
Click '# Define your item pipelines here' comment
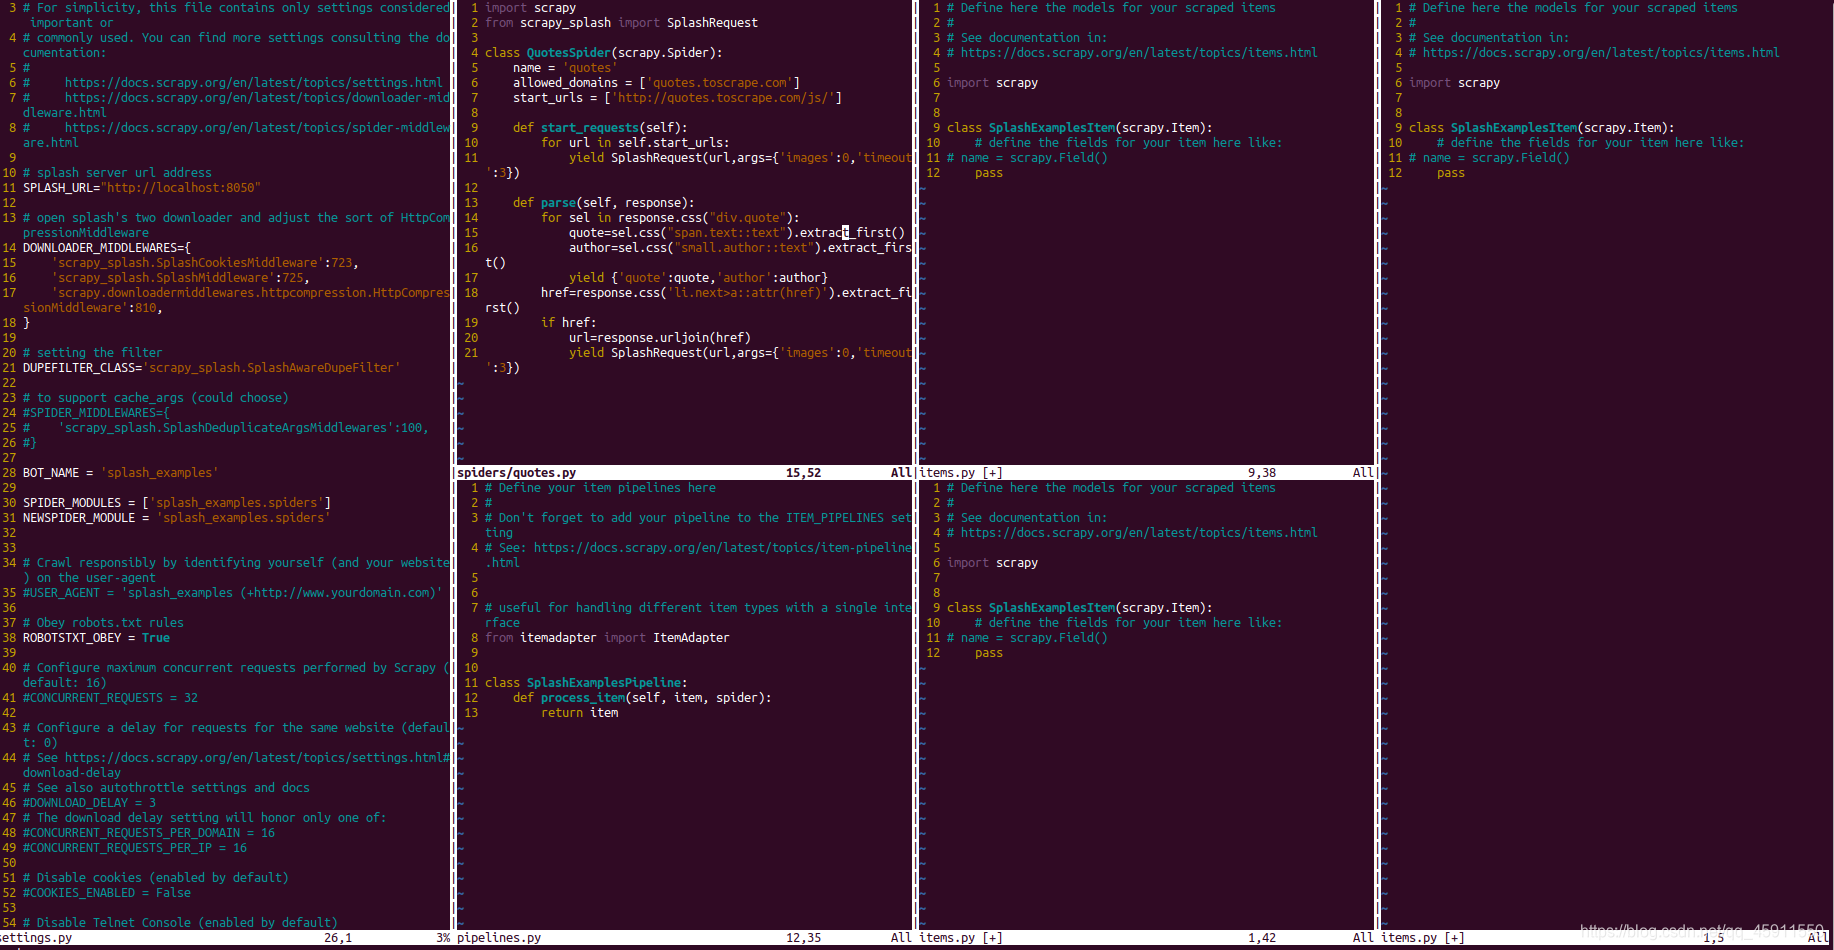[600, 488]
